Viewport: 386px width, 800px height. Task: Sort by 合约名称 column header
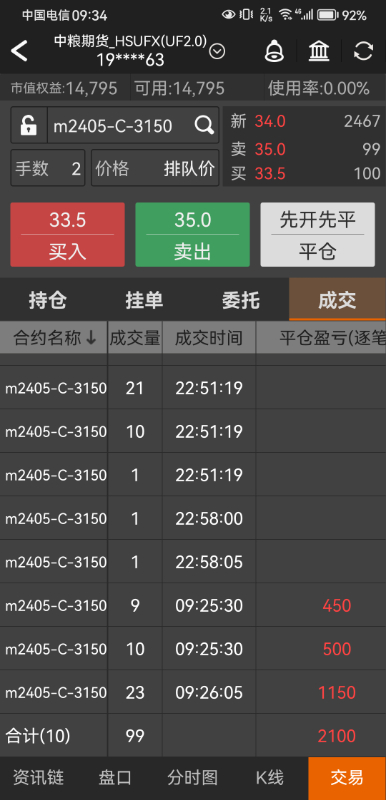[54, 338]
